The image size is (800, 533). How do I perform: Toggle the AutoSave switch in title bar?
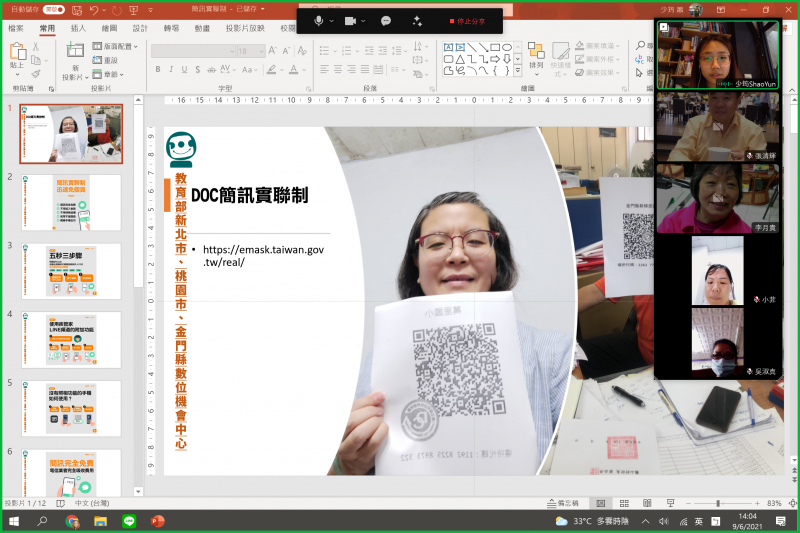(x=52, y=9)
